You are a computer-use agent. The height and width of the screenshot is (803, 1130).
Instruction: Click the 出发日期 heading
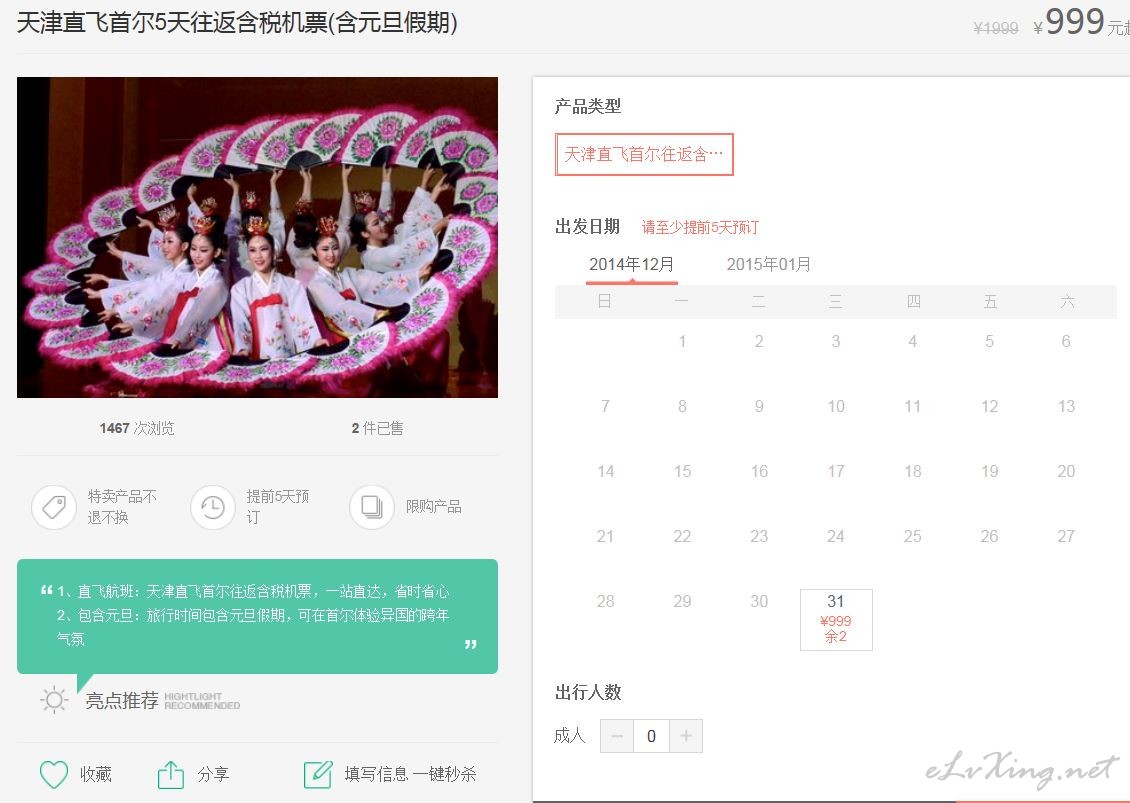pyautogui.click(x=588, y=226)
